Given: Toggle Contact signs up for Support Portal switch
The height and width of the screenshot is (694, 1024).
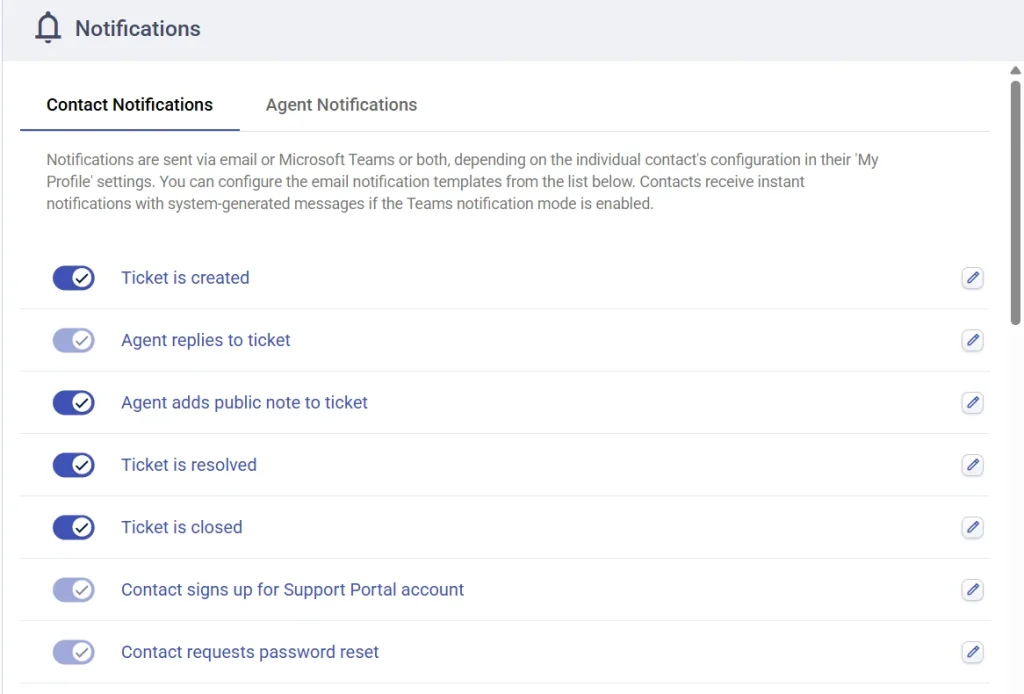Looking at the screenshot, I should (x=74, y=590).
